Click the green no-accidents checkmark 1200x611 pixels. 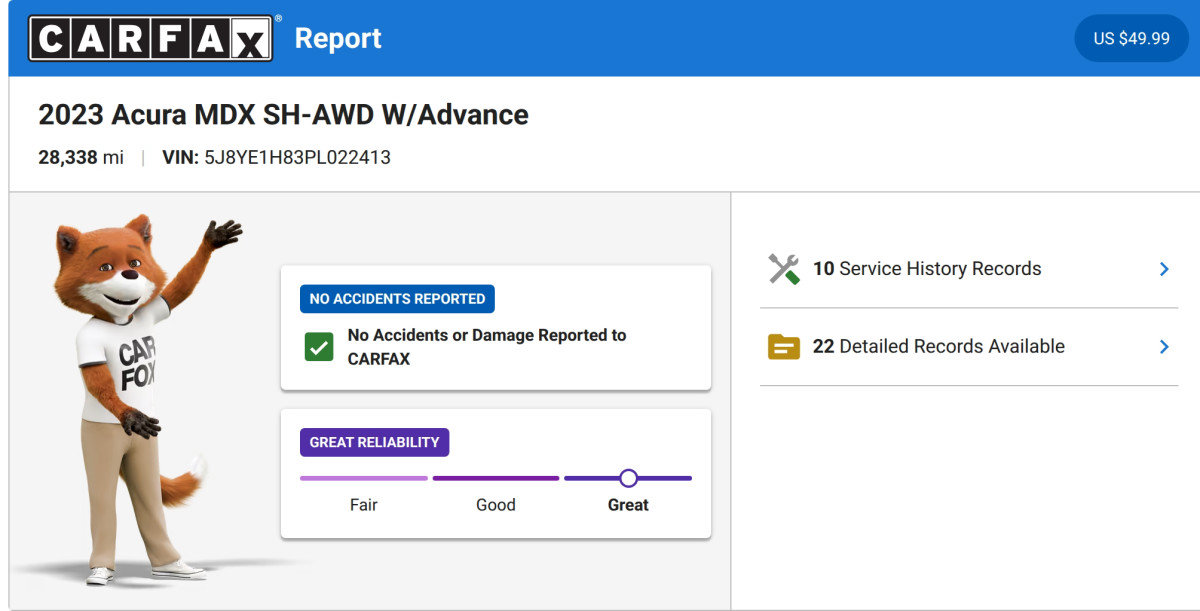[319, 347]
